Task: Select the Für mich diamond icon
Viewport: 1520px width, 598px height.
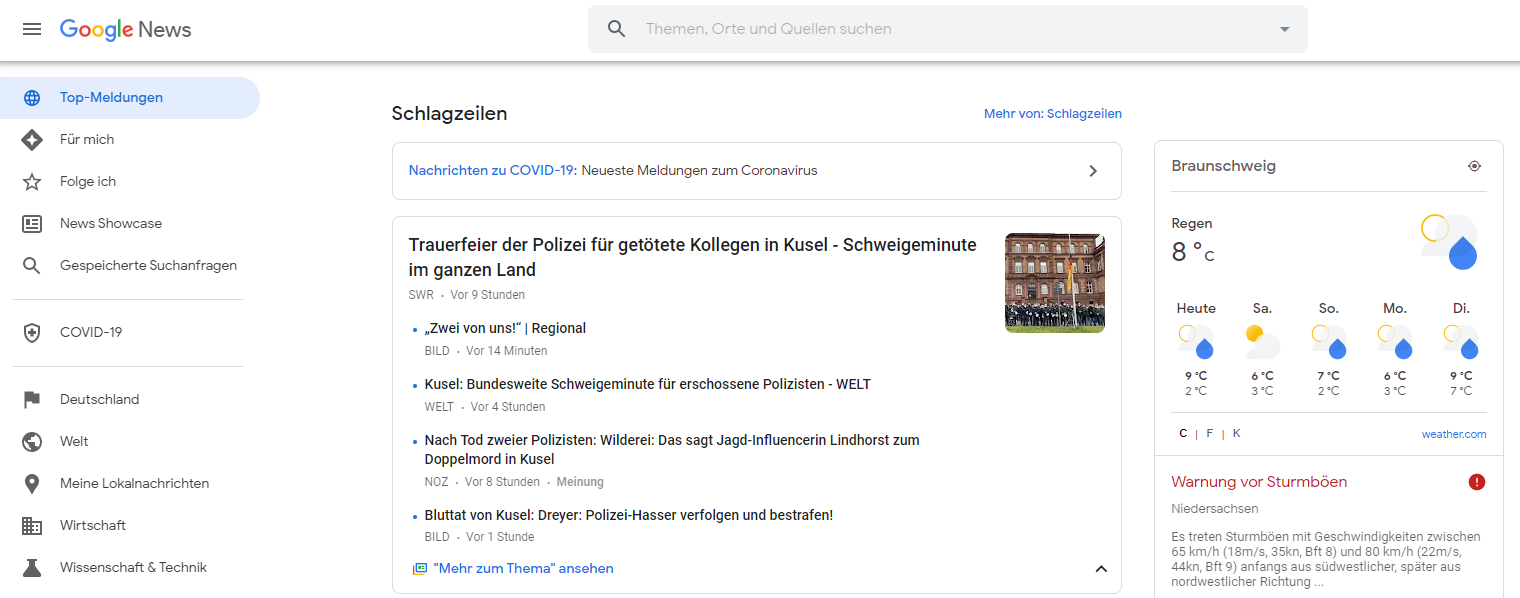Action: click(33, 139)
